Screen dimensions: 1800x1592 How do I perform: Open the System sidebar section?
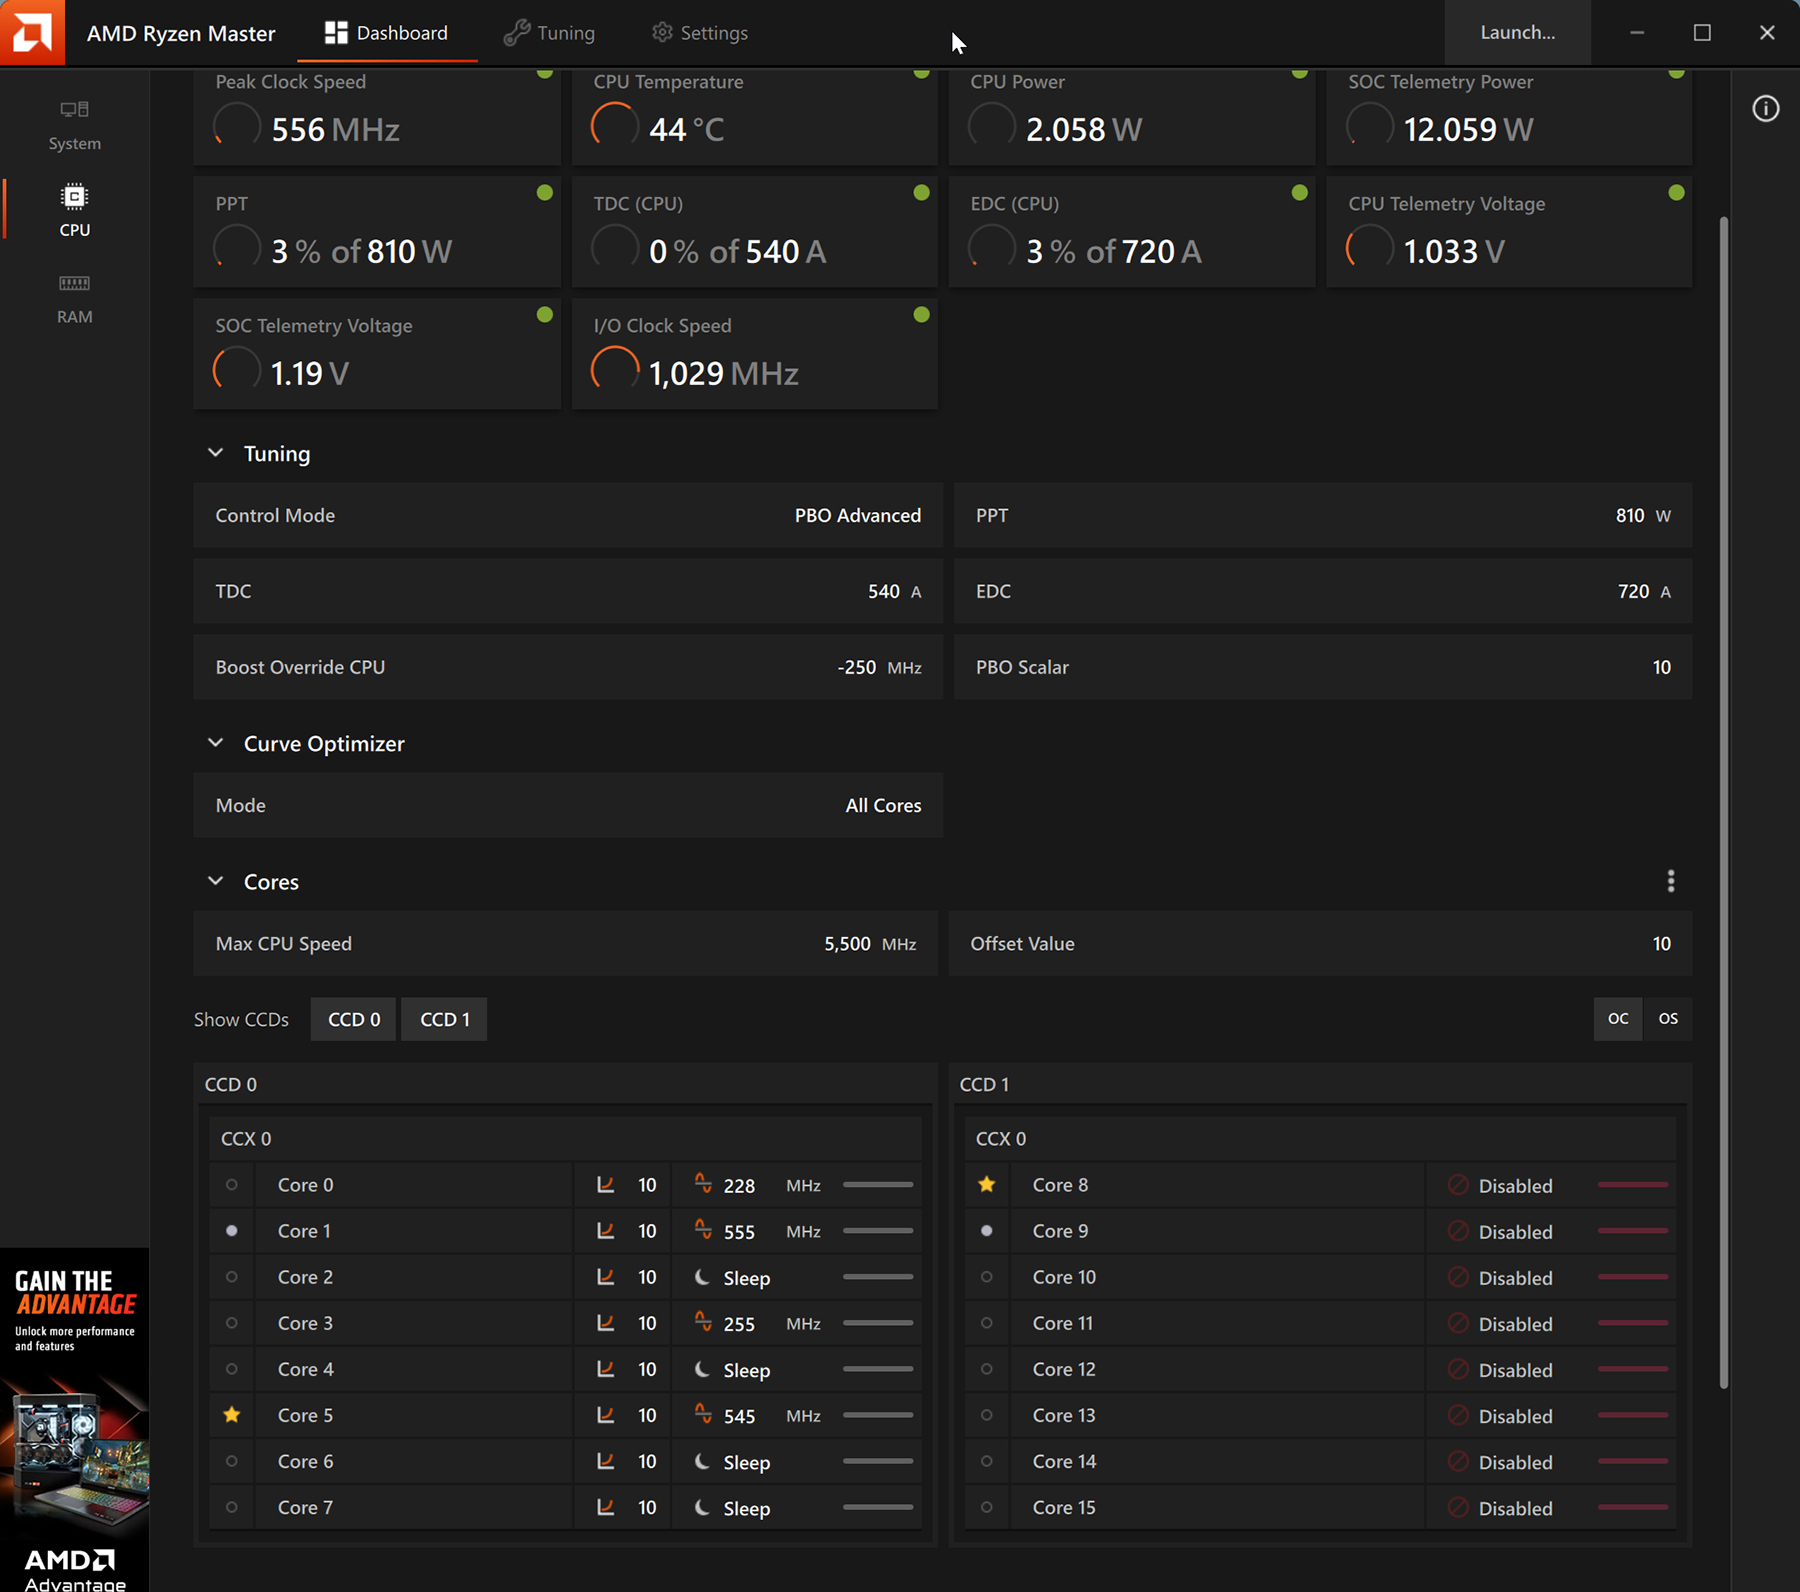point(74,125)
